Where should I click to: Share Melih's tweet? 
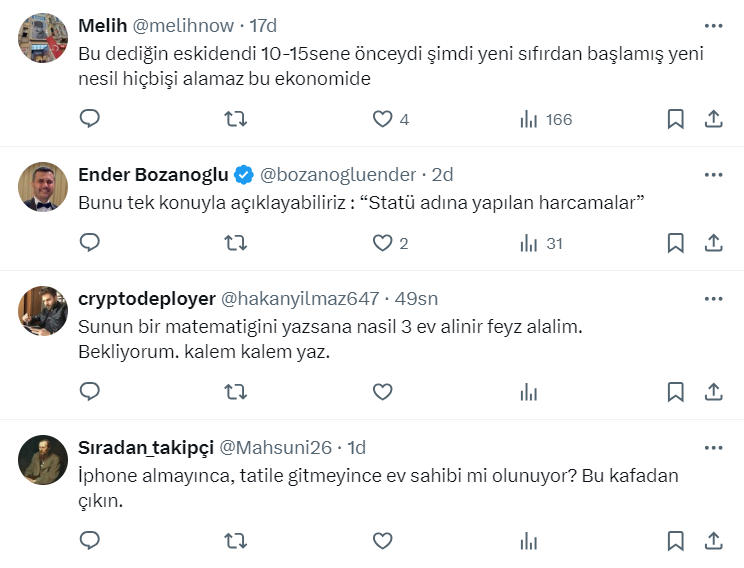pos(714,119)
